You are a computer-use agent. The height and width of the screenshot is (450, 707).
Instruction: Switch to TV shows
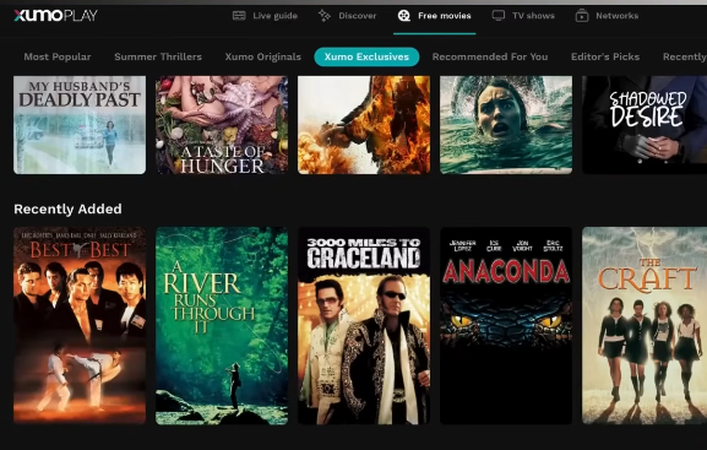[523, 16]
